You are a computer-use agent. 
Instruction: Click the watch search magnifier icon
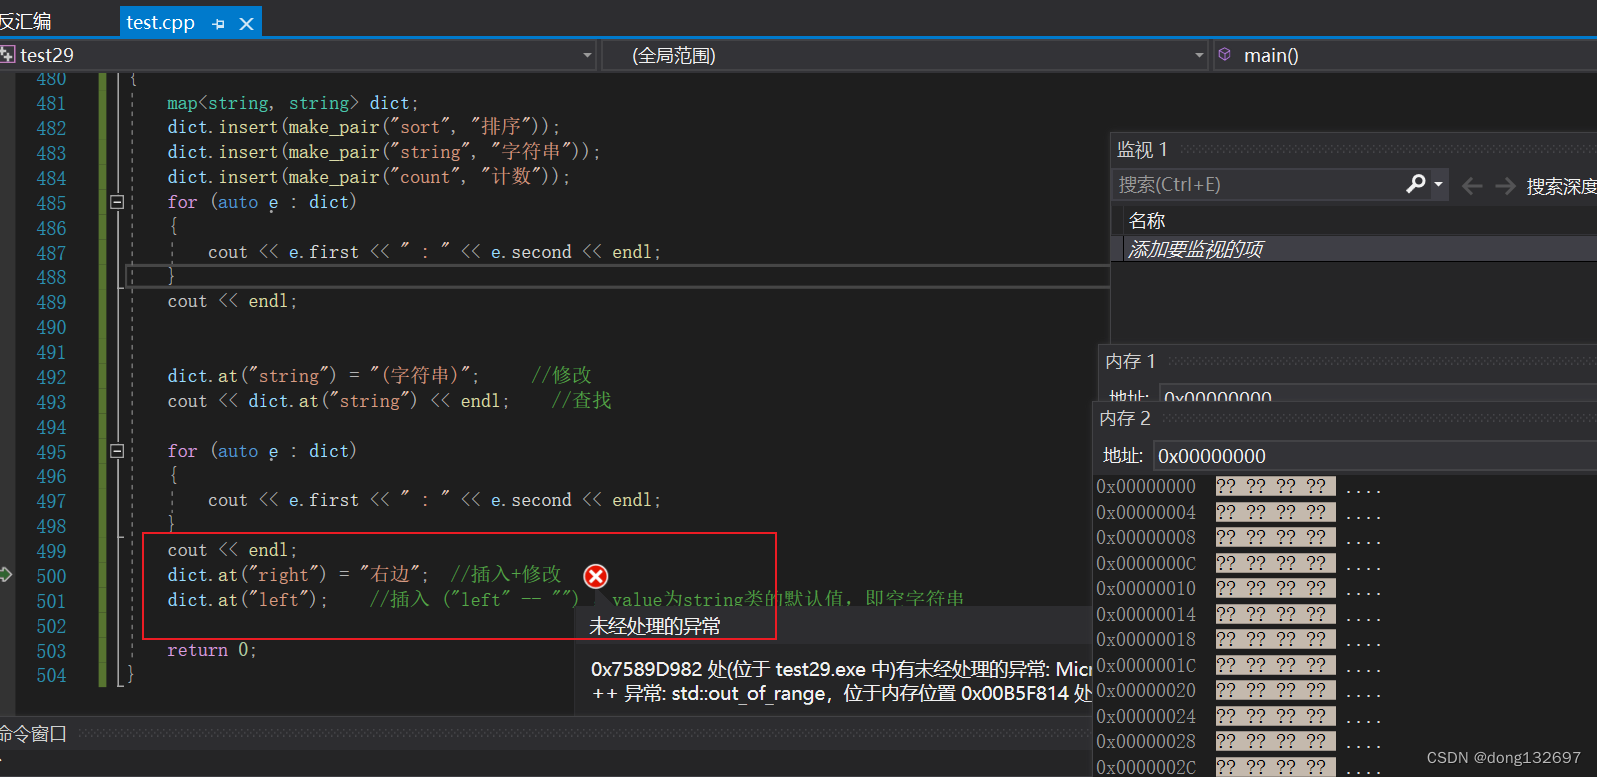(x=1416, y=184)
